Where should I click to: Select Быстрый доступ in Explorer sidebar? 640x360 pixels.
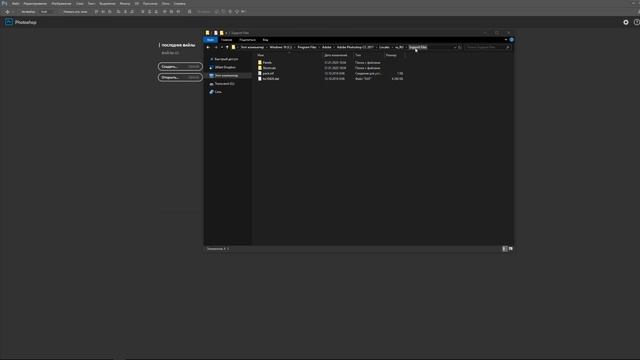click(226, 59)
